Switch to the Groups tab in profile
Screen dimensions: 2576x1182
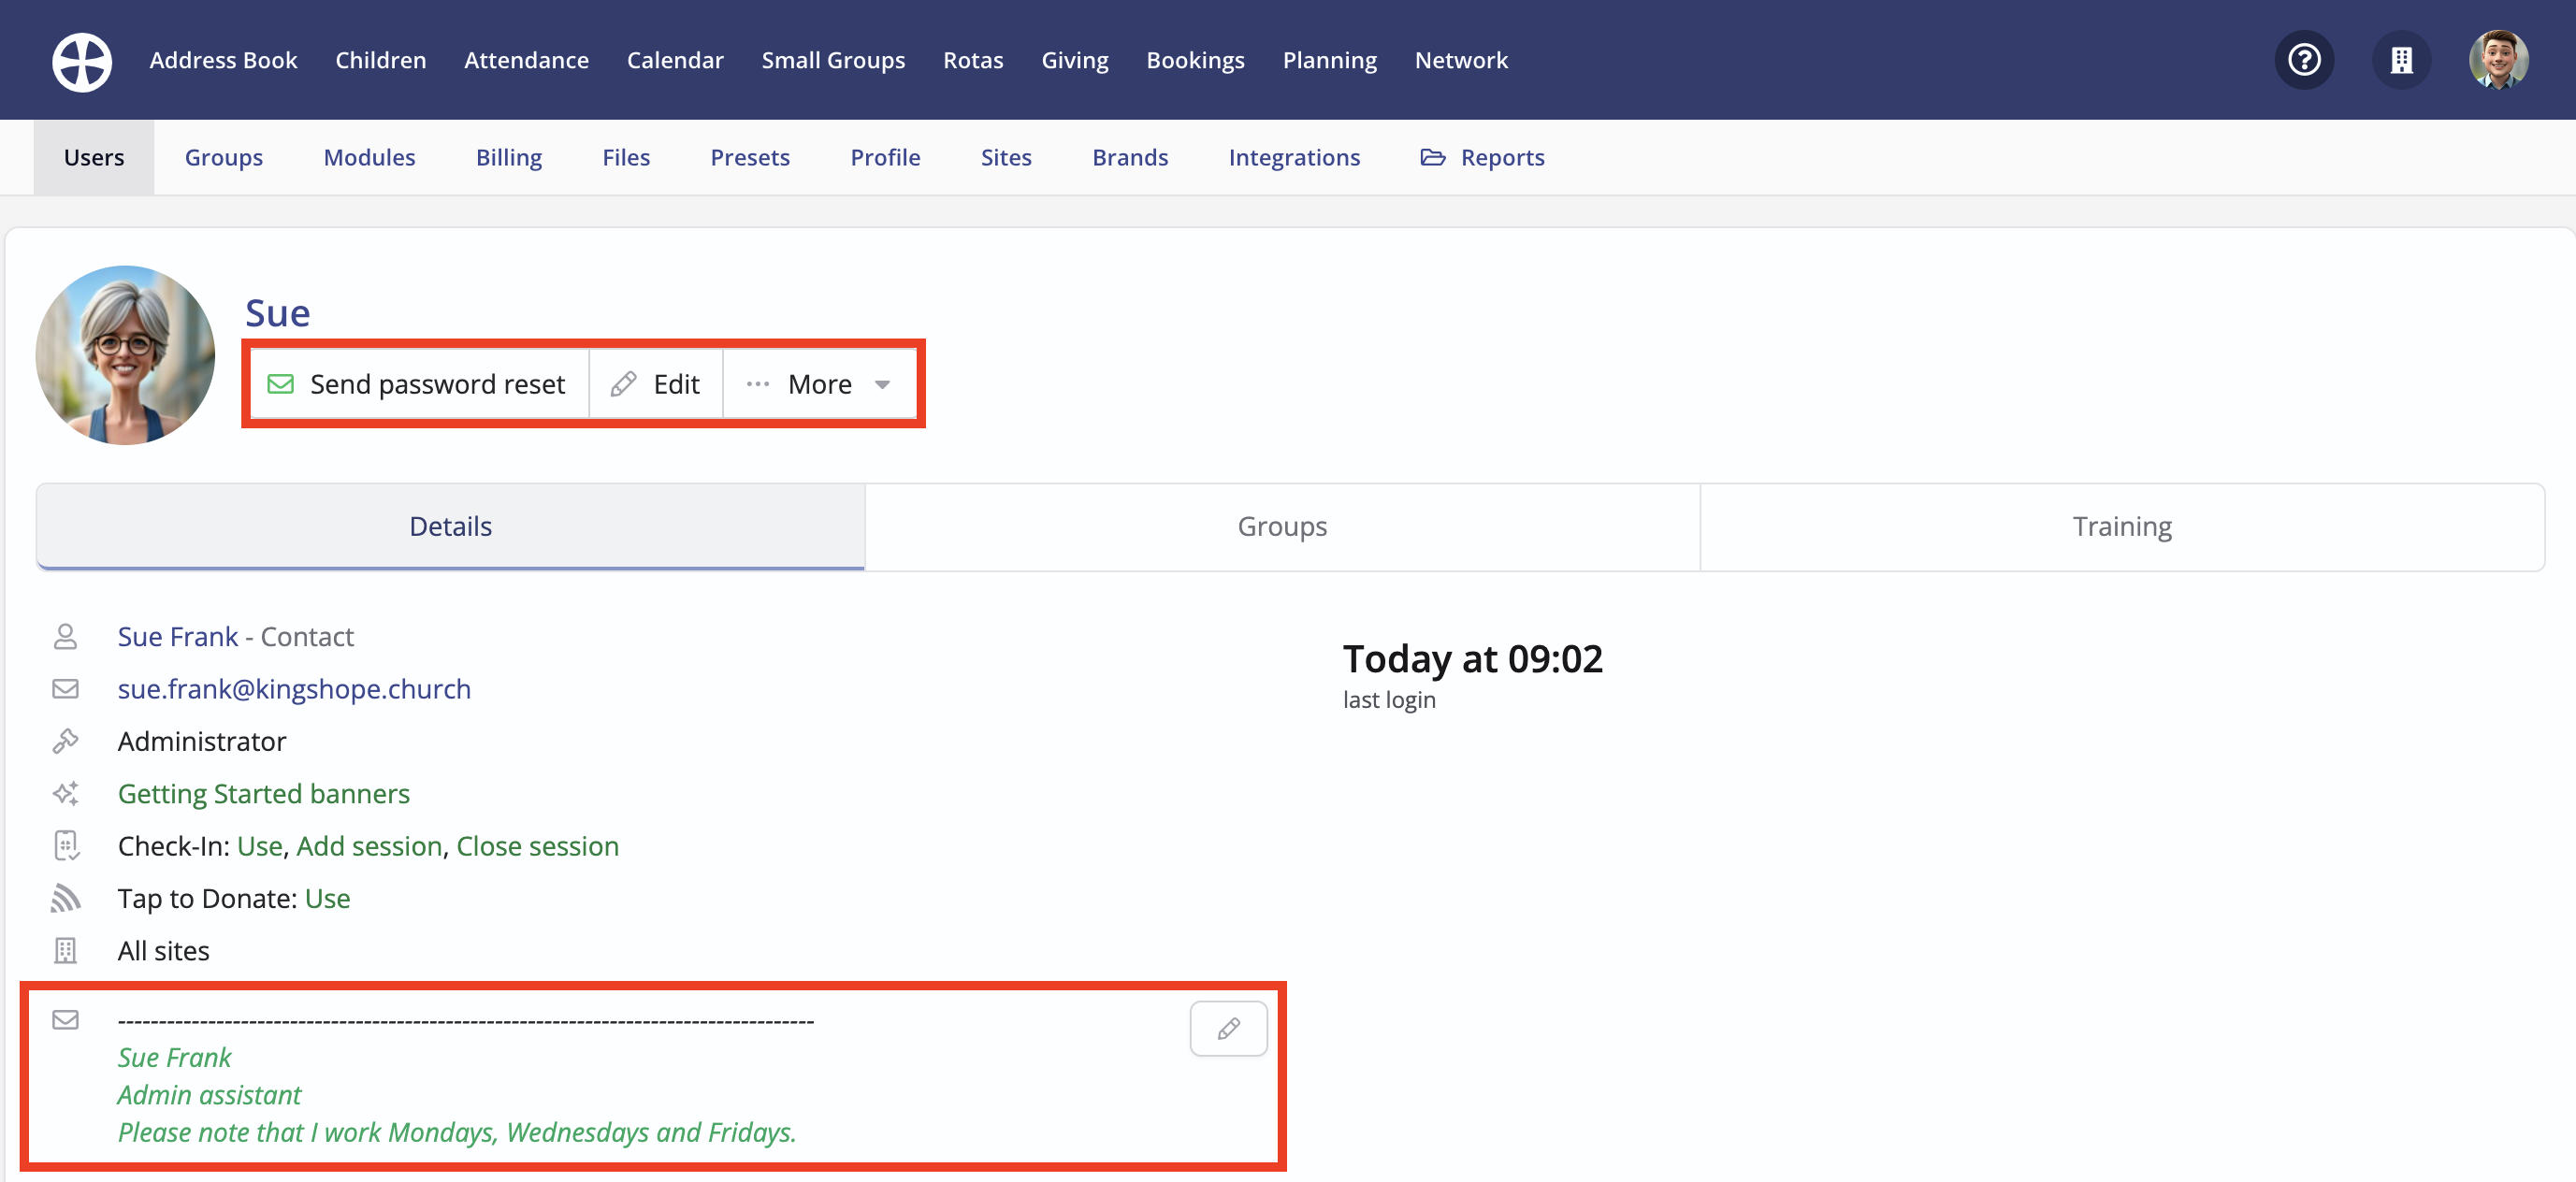pyautogui.click(x=1281, y=526)
